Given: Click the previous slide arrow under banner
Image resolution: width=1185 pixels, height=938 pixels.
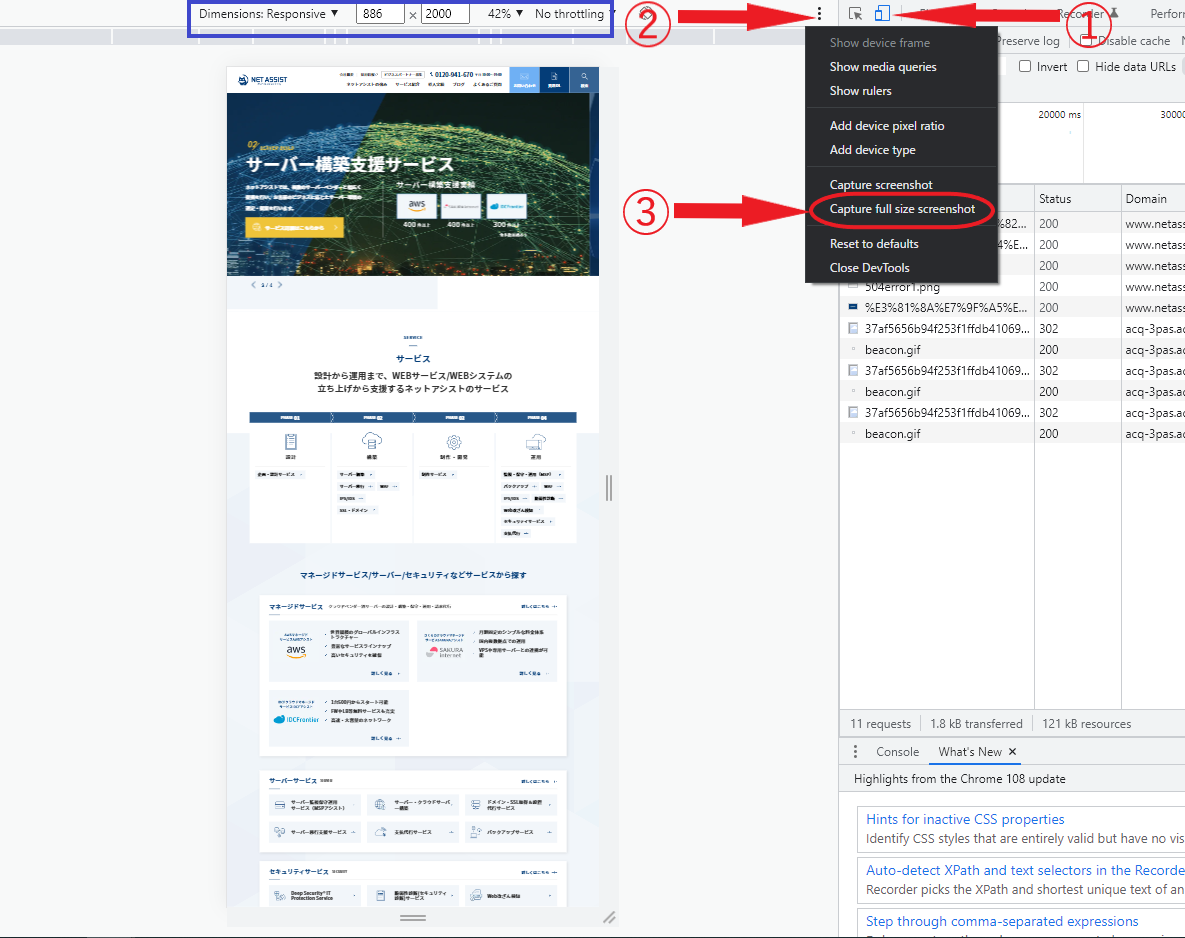Looking at the screenshot, I should tap(253, 285).
